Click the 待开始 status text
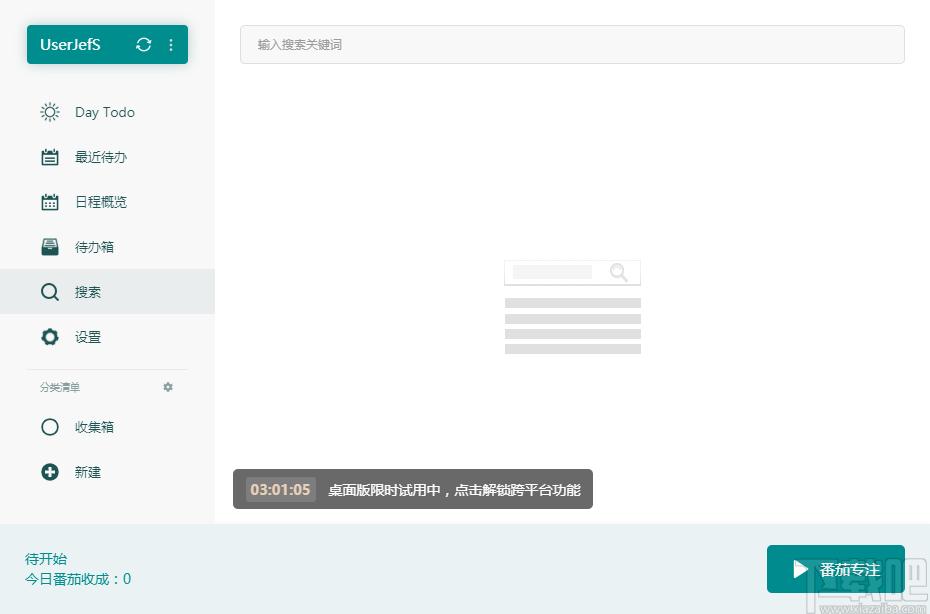This screenshot has width=930, height=614. coord(46,559)
